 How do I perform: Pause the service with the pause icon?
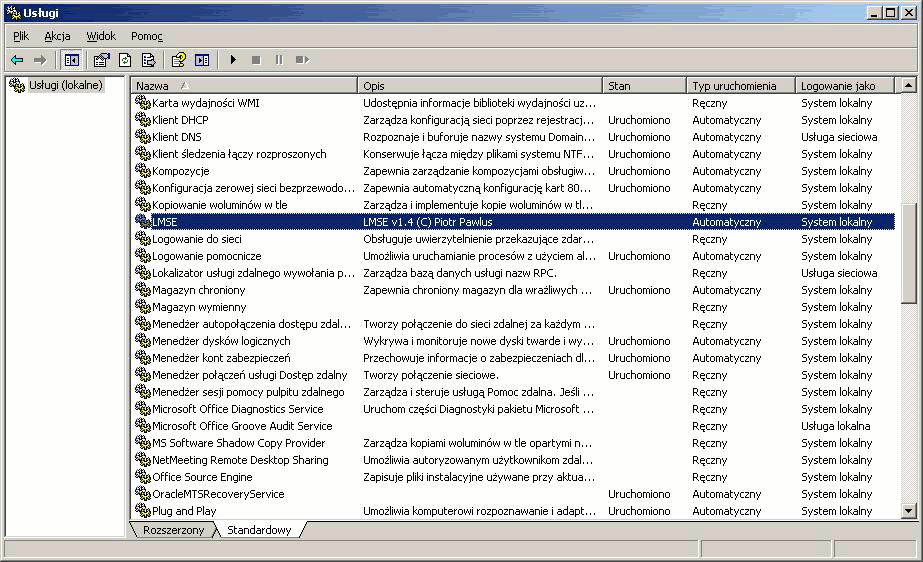pyautogui.click(x=279, y=60)
